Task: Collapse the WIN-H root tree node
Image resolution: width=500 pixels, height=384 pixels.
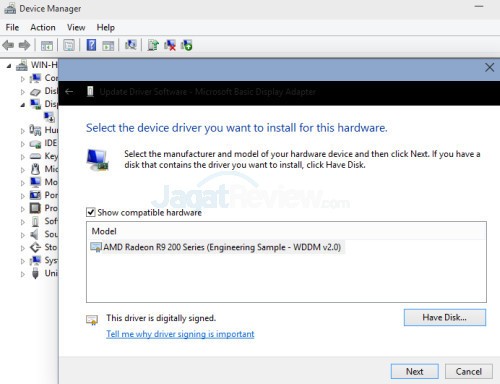Action: point(9,66)
